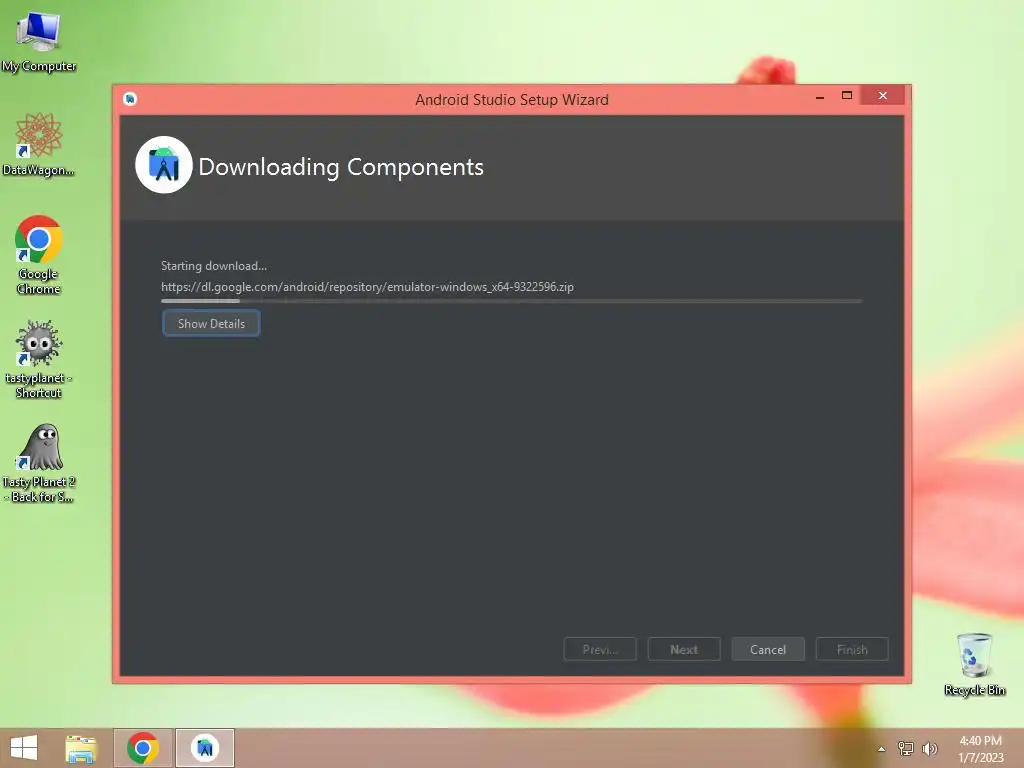
Task: Click the taskbar clock and date
Action: point(980,748)
